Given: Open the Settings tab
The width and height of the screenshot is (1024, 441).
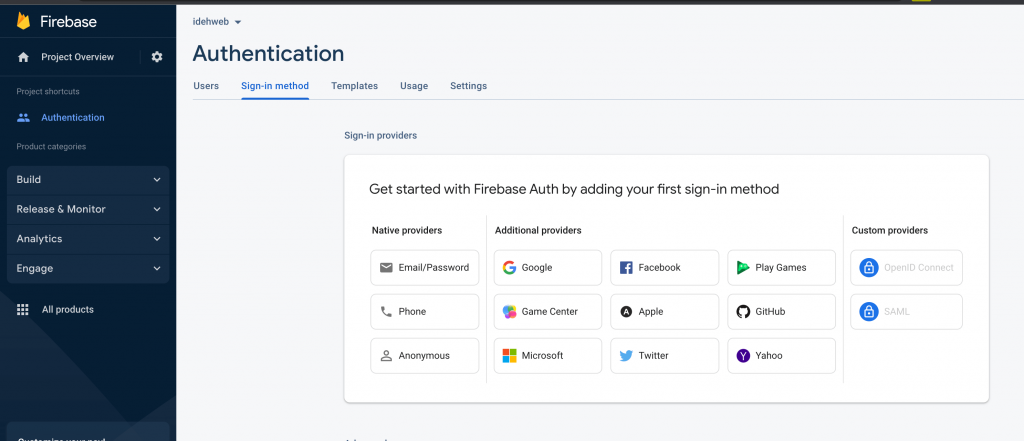Looking at the screenshot, I should click(x=468, y=86).
